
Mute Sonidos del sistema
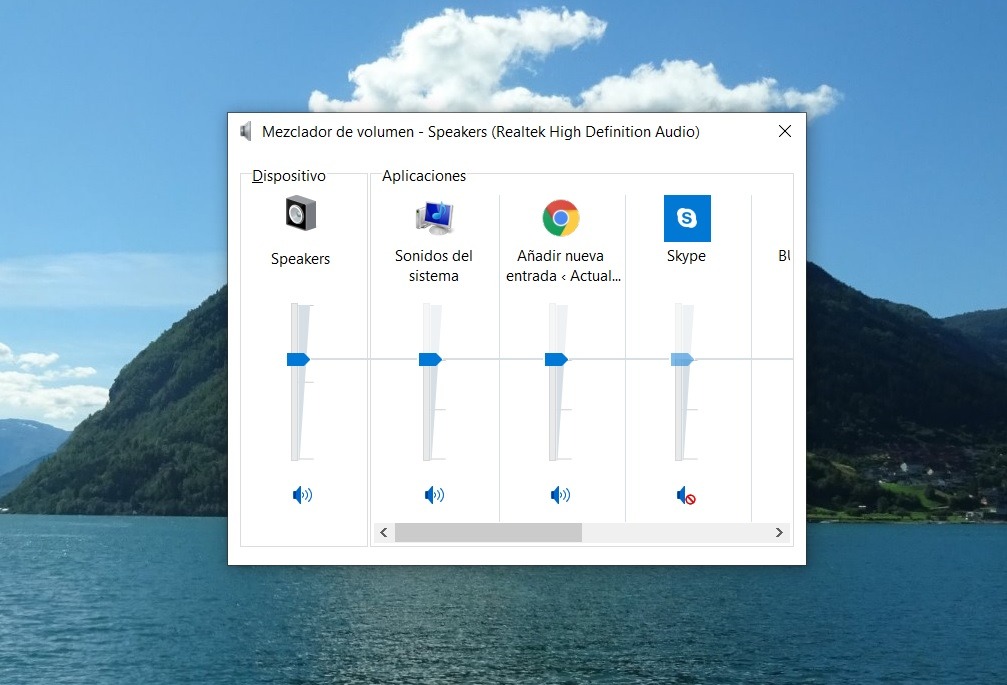pos(434,494)
